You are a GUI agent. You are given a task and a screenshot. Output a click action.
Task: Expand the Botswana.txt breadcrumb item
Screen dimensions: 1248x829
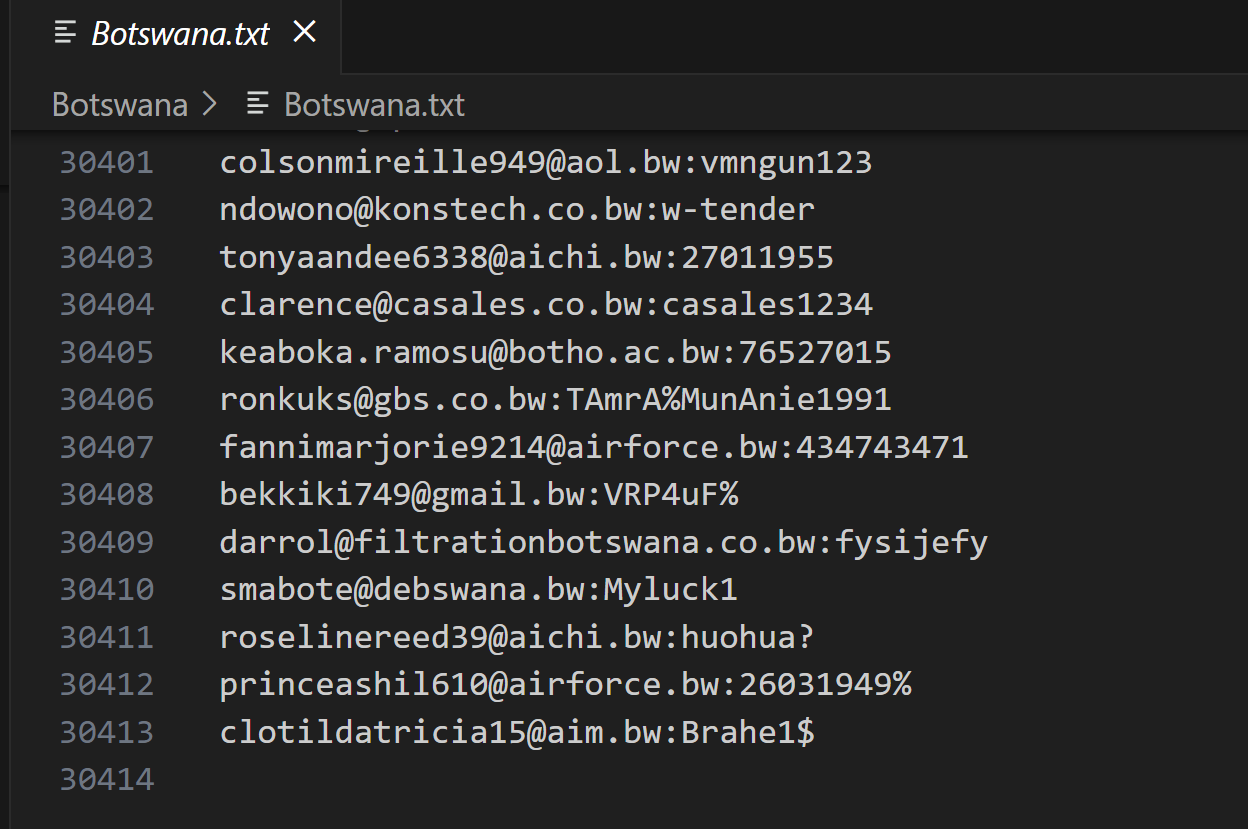click(x=374, y=104)
